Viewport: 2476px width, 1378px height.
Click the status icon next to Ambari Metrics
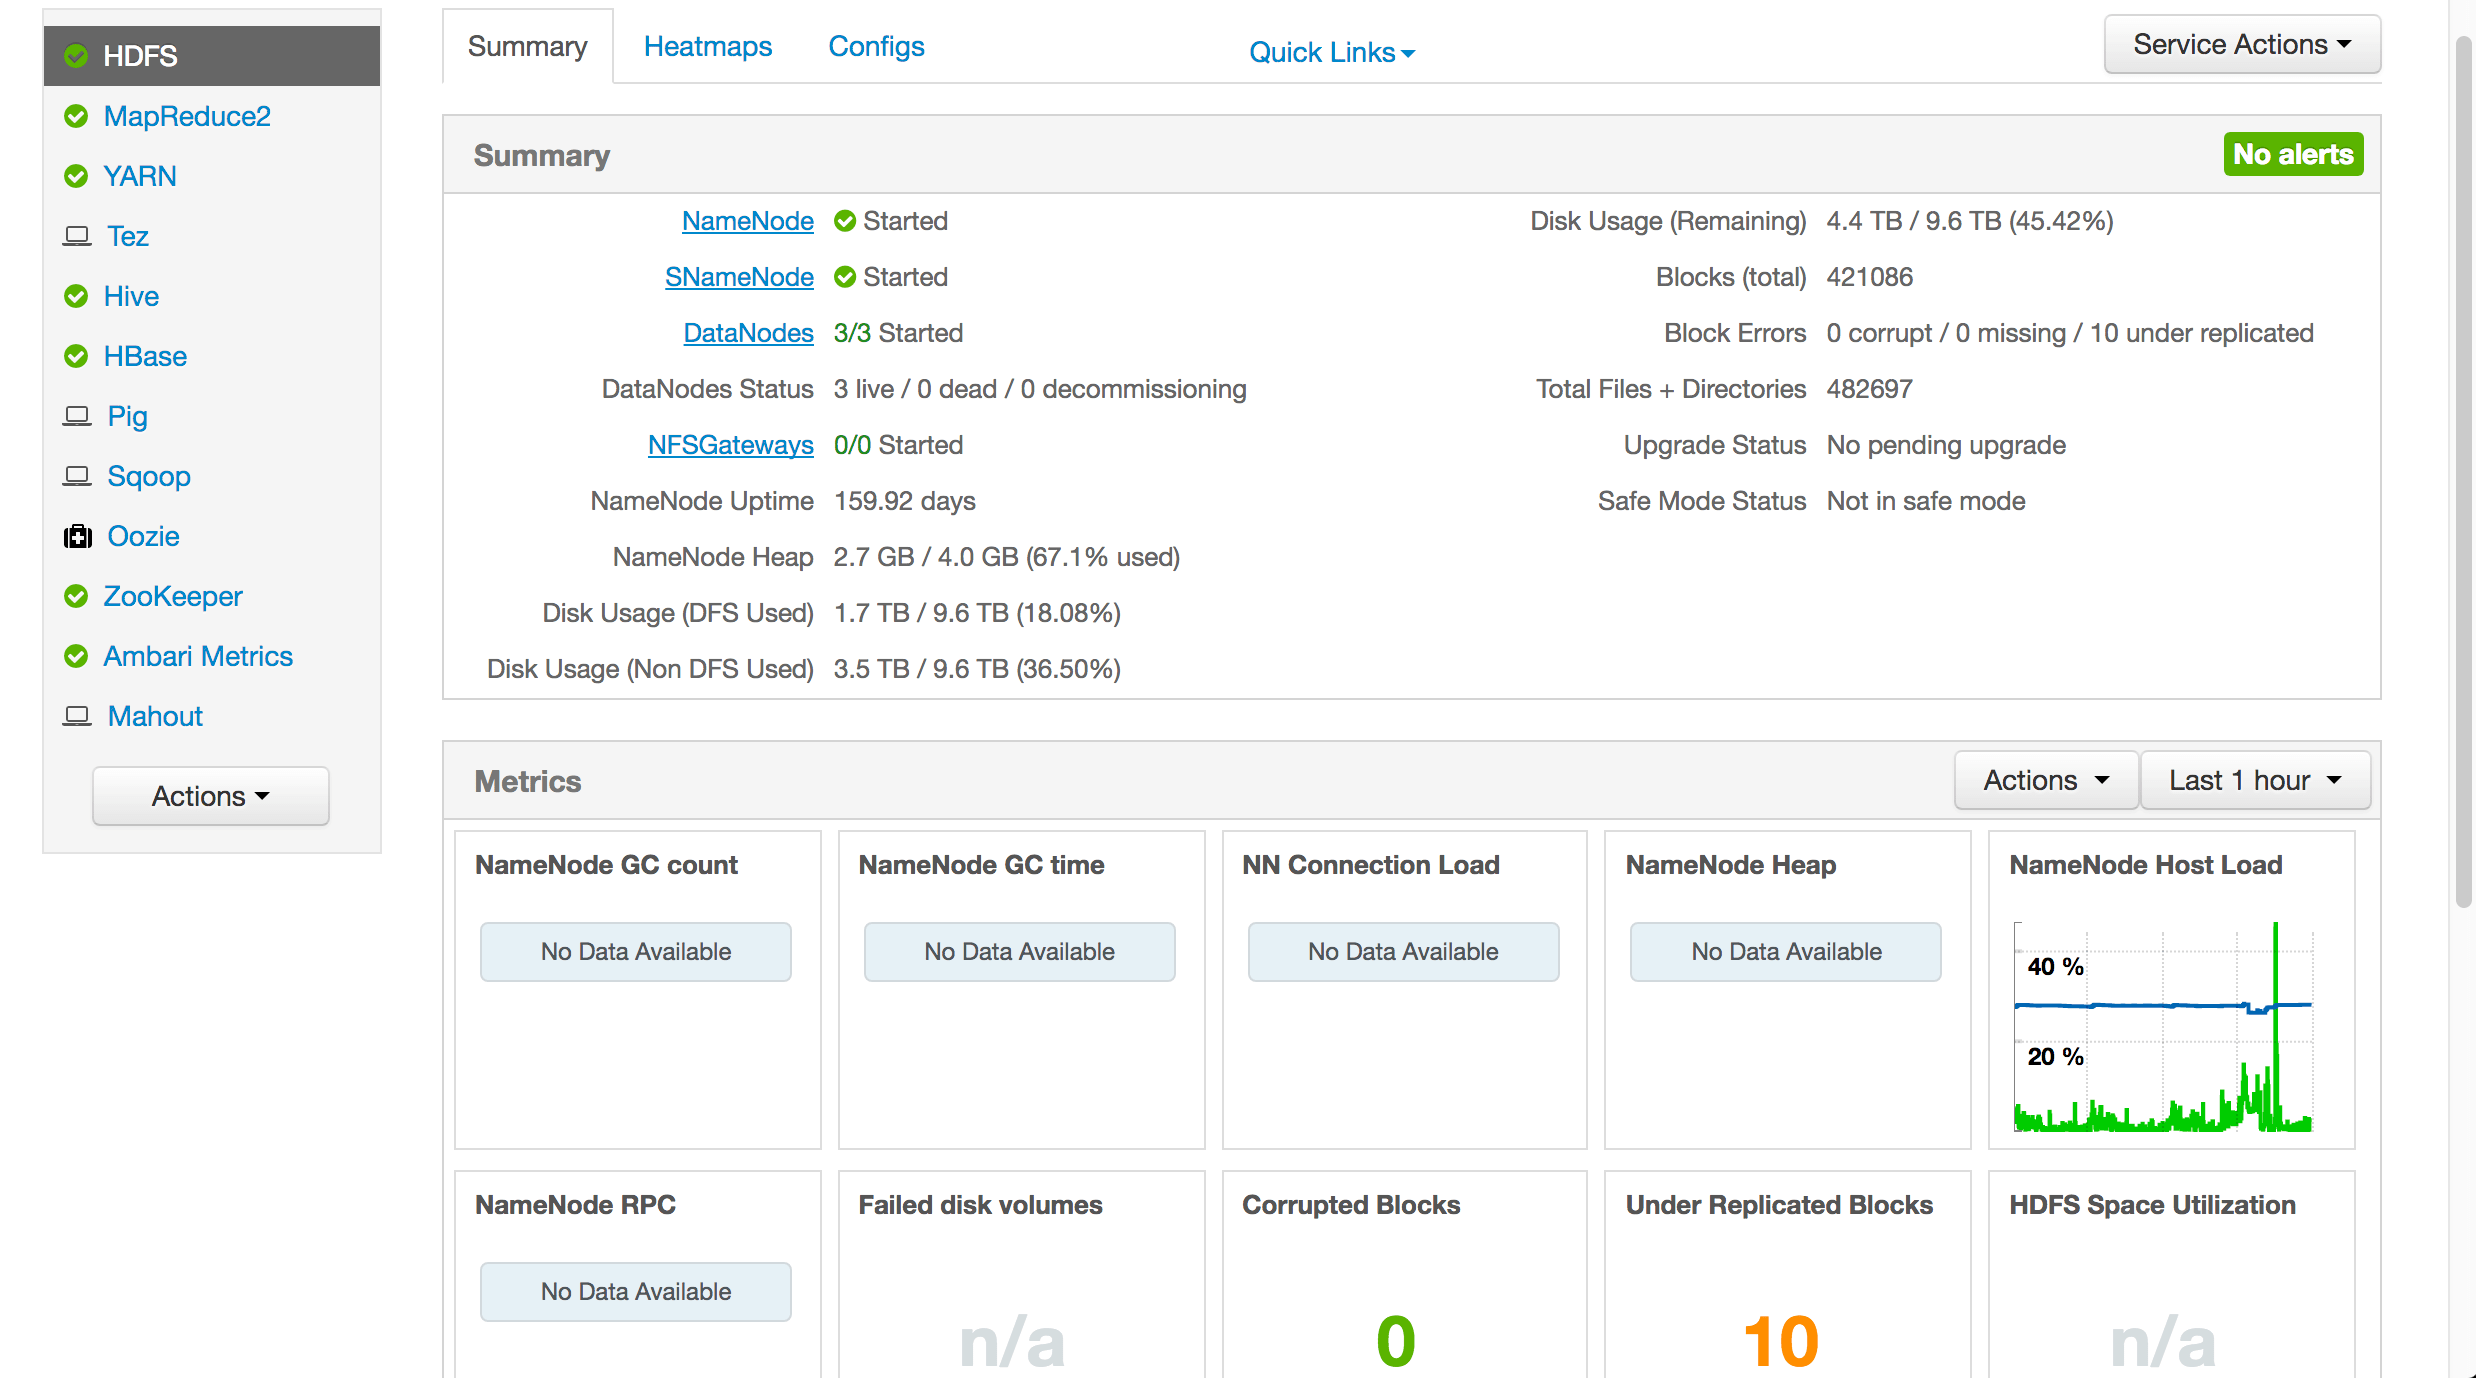pos(77,656)
